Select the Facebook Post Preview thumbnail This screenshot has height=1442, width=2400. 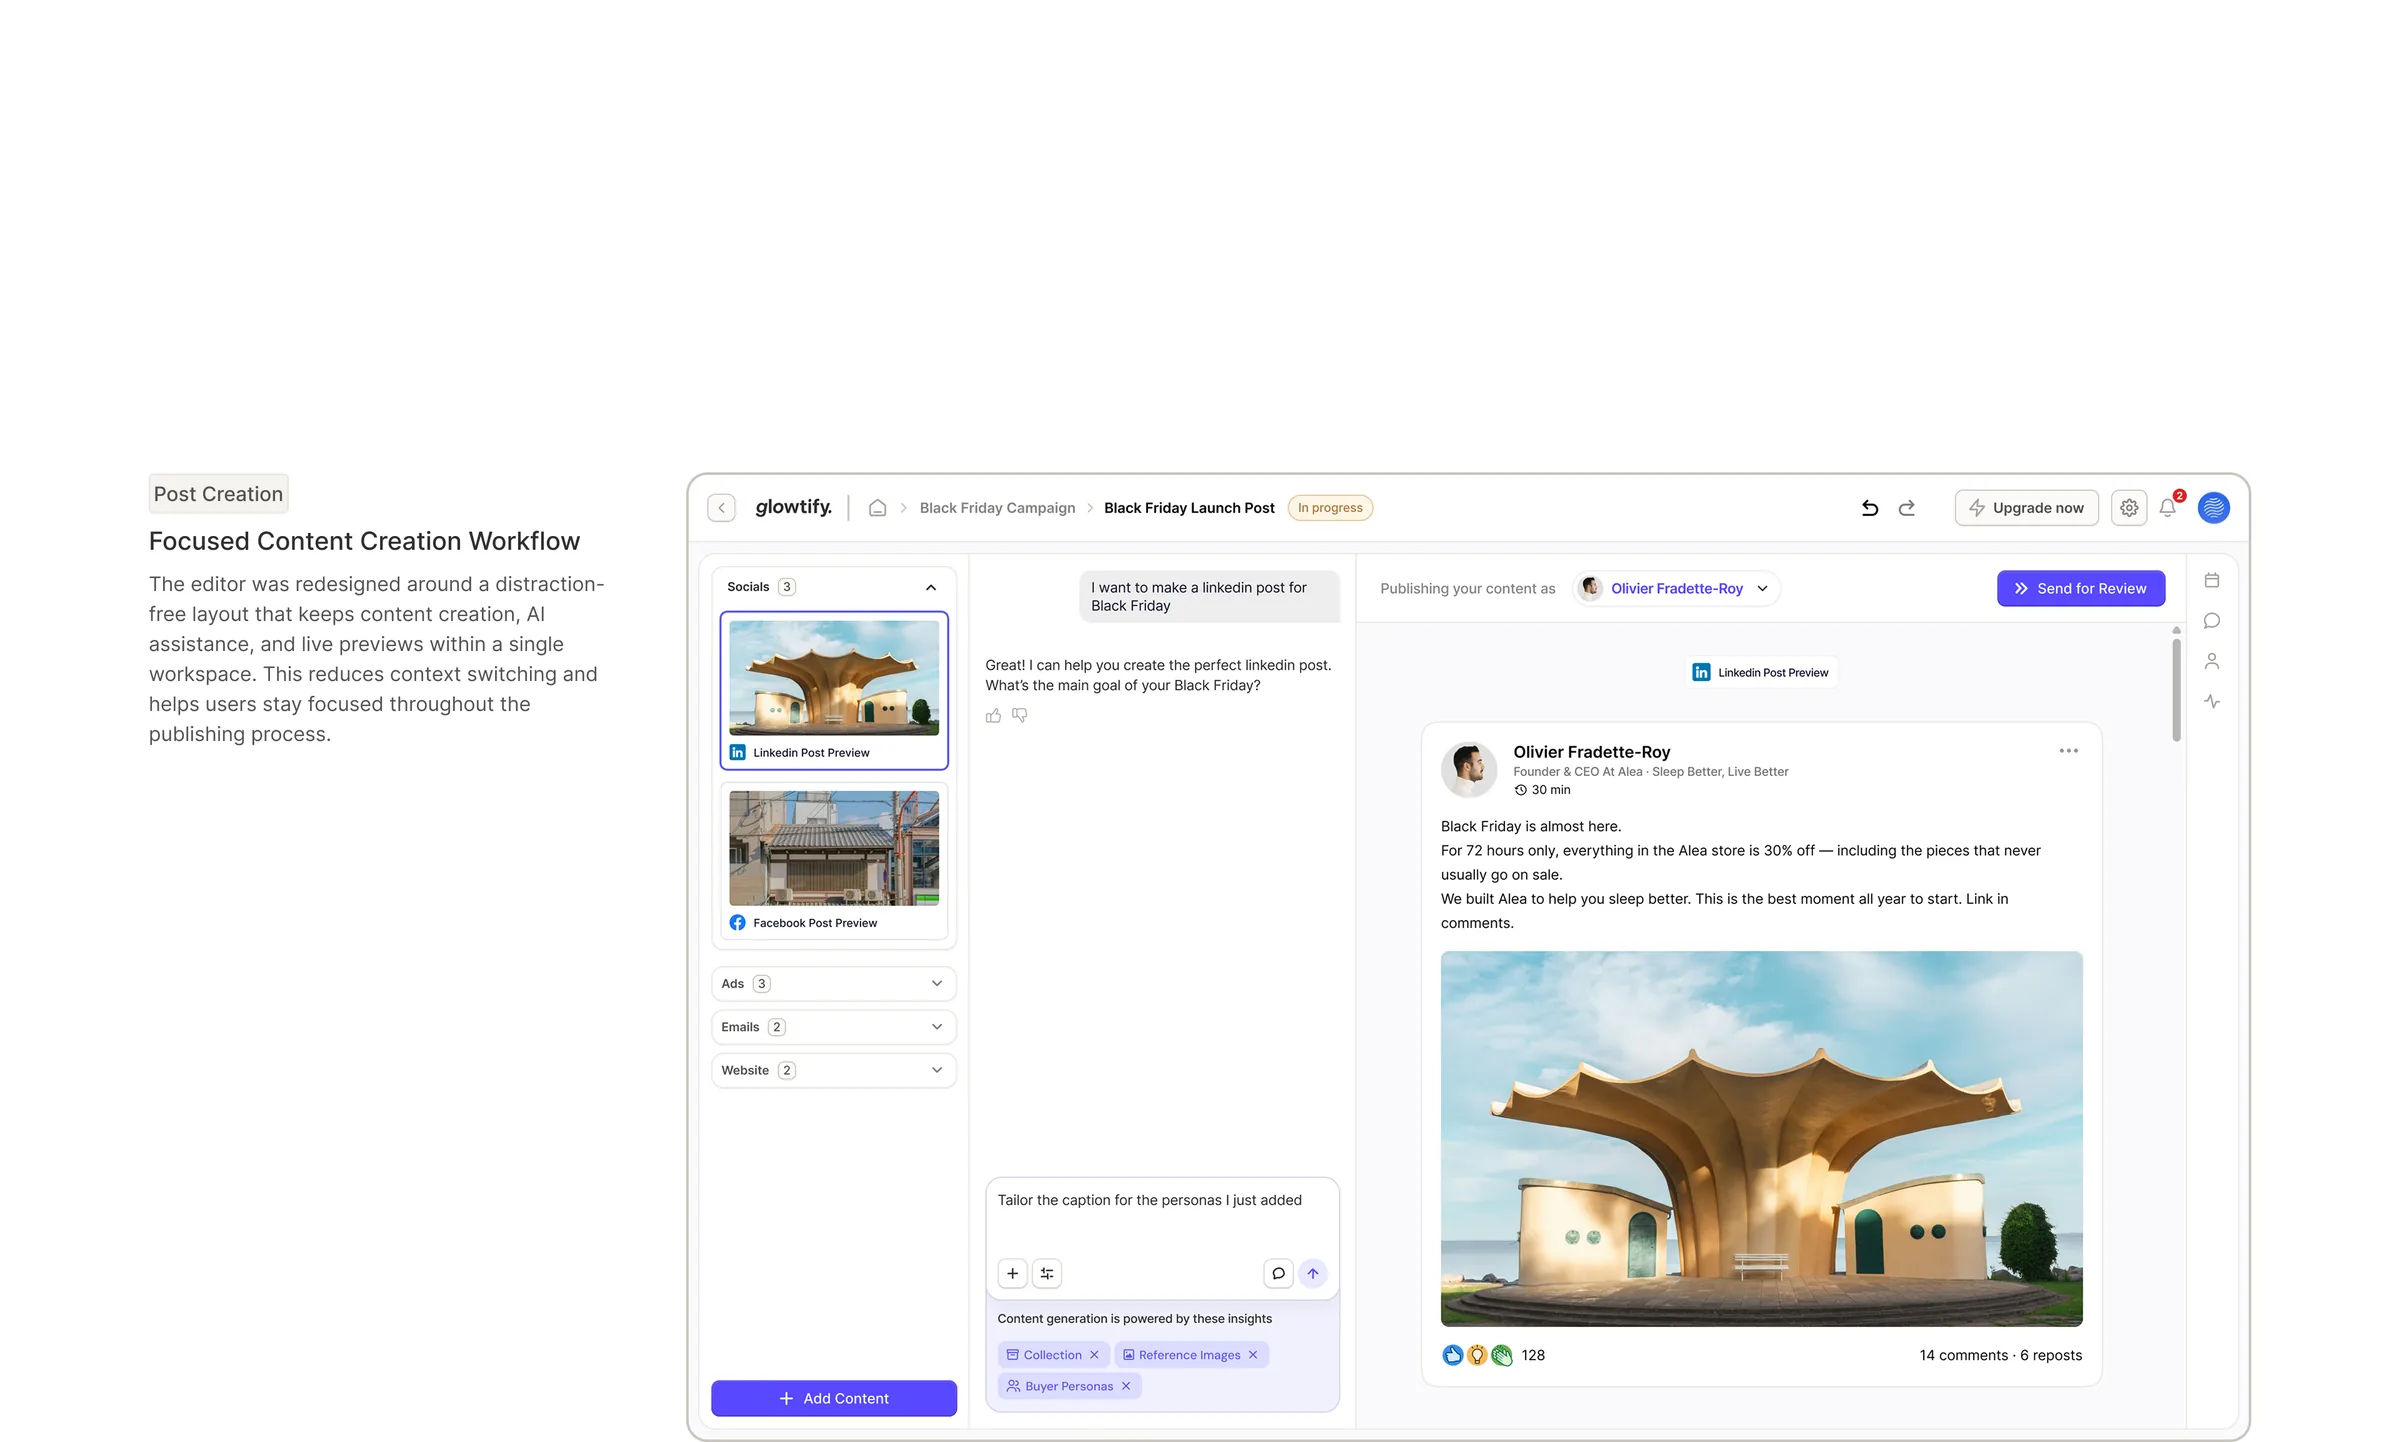(x=833, y=860)
